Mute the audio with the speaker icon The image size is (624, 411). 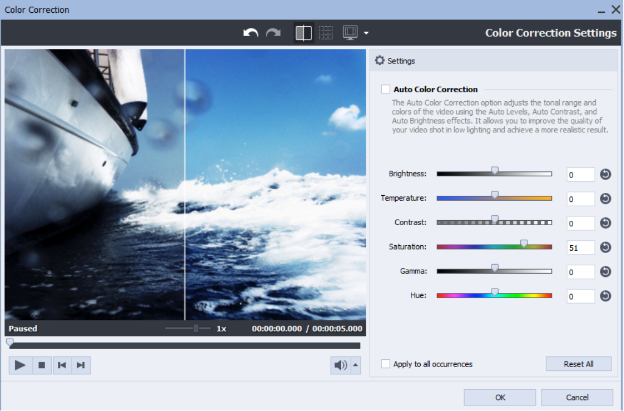[340, 365]
